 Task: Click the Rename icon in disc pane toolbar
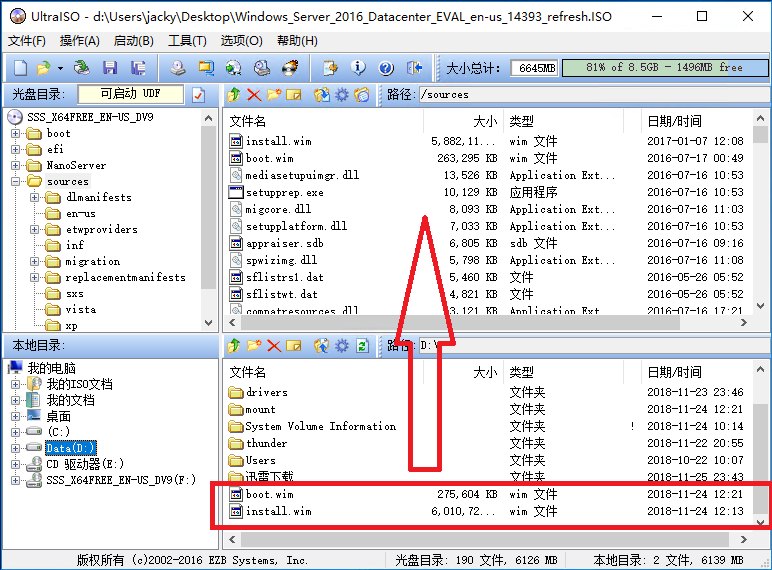[x=293, y=95]
